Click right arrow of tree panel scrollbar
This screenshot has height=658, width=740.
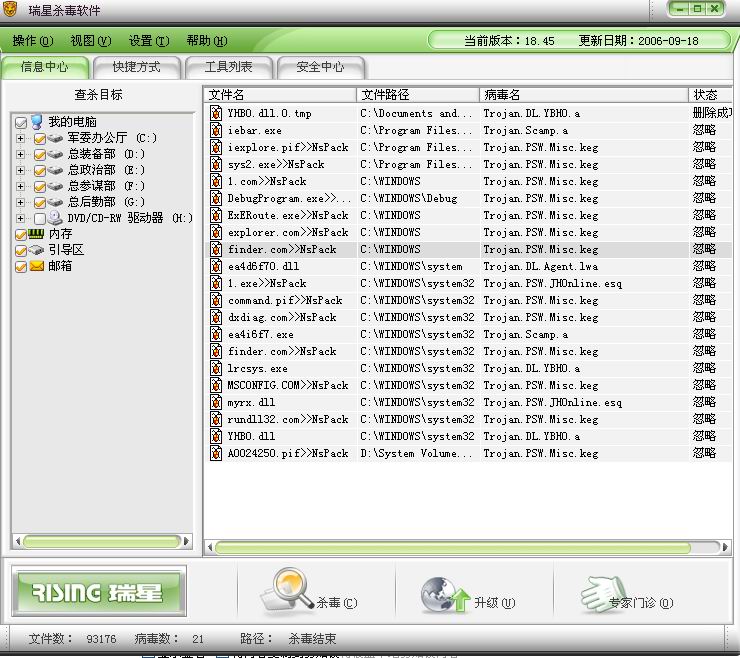pyautogui.click(x=186, y=541)
